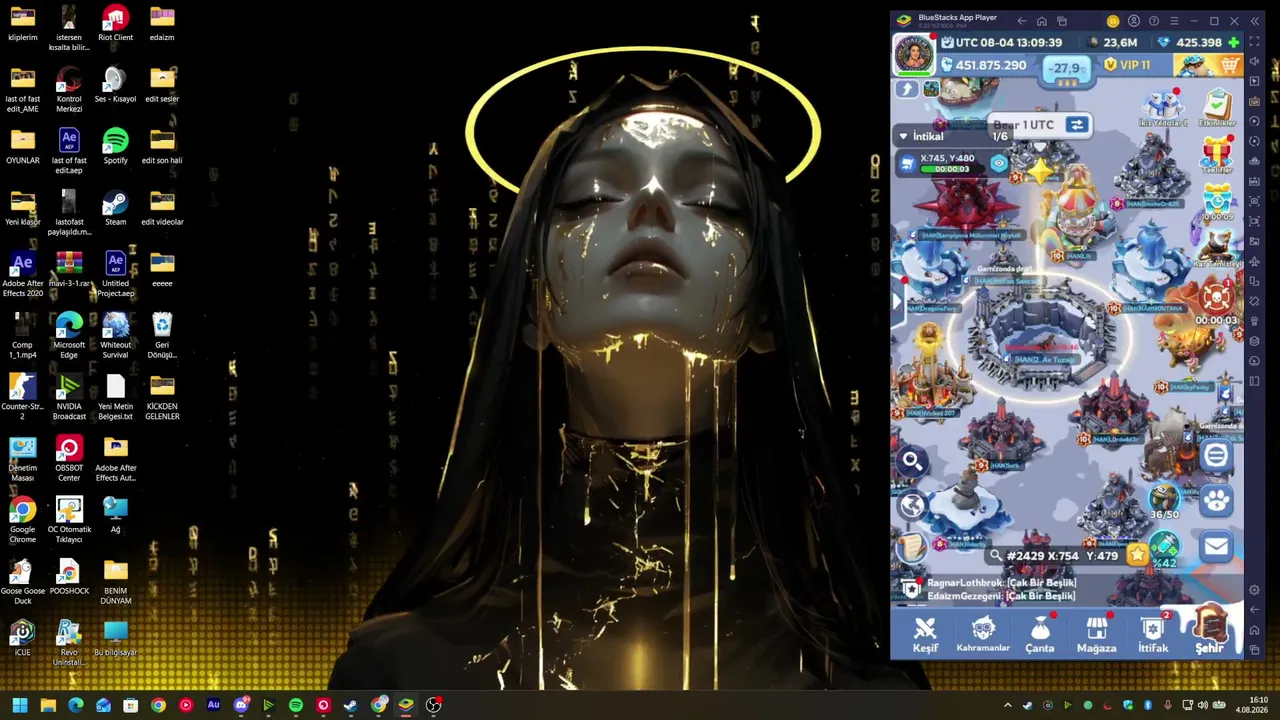Click the 451.875.290 power value
Viewport: 1280px width, 720px height.
click(990, 65)
